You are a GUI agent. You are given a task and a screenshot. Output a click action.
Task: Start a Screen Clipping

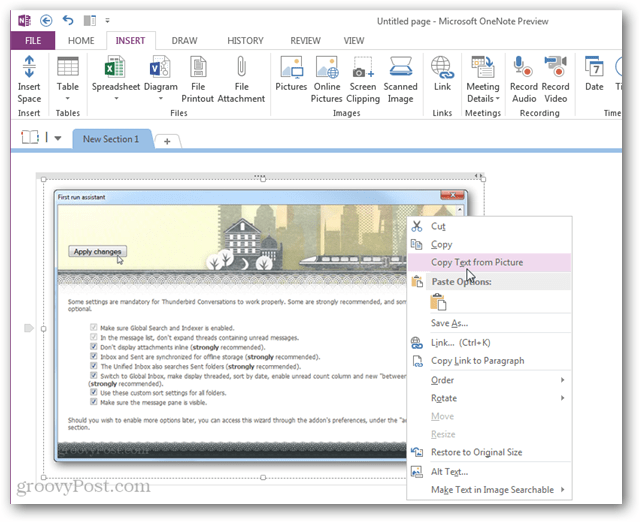tap(363, 80)
